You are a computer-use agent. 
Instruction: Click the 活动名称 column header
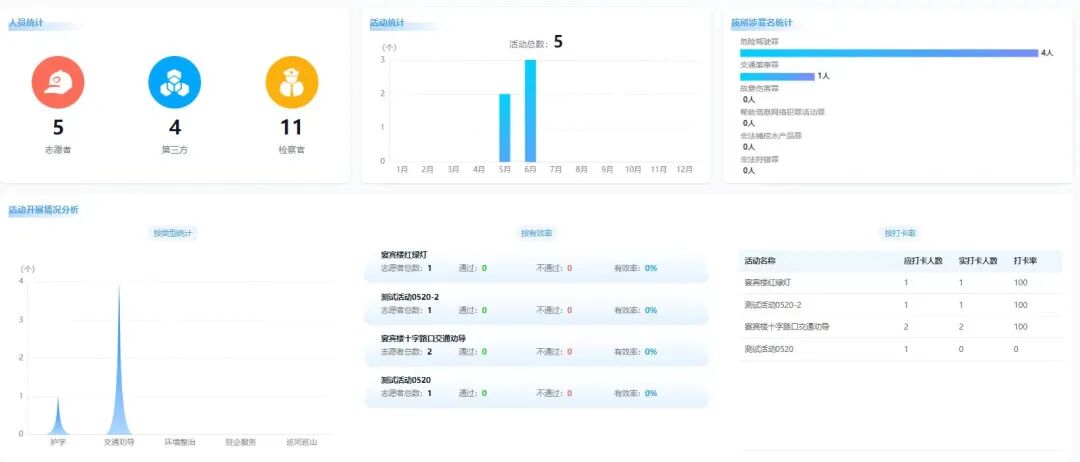(759, 262)
